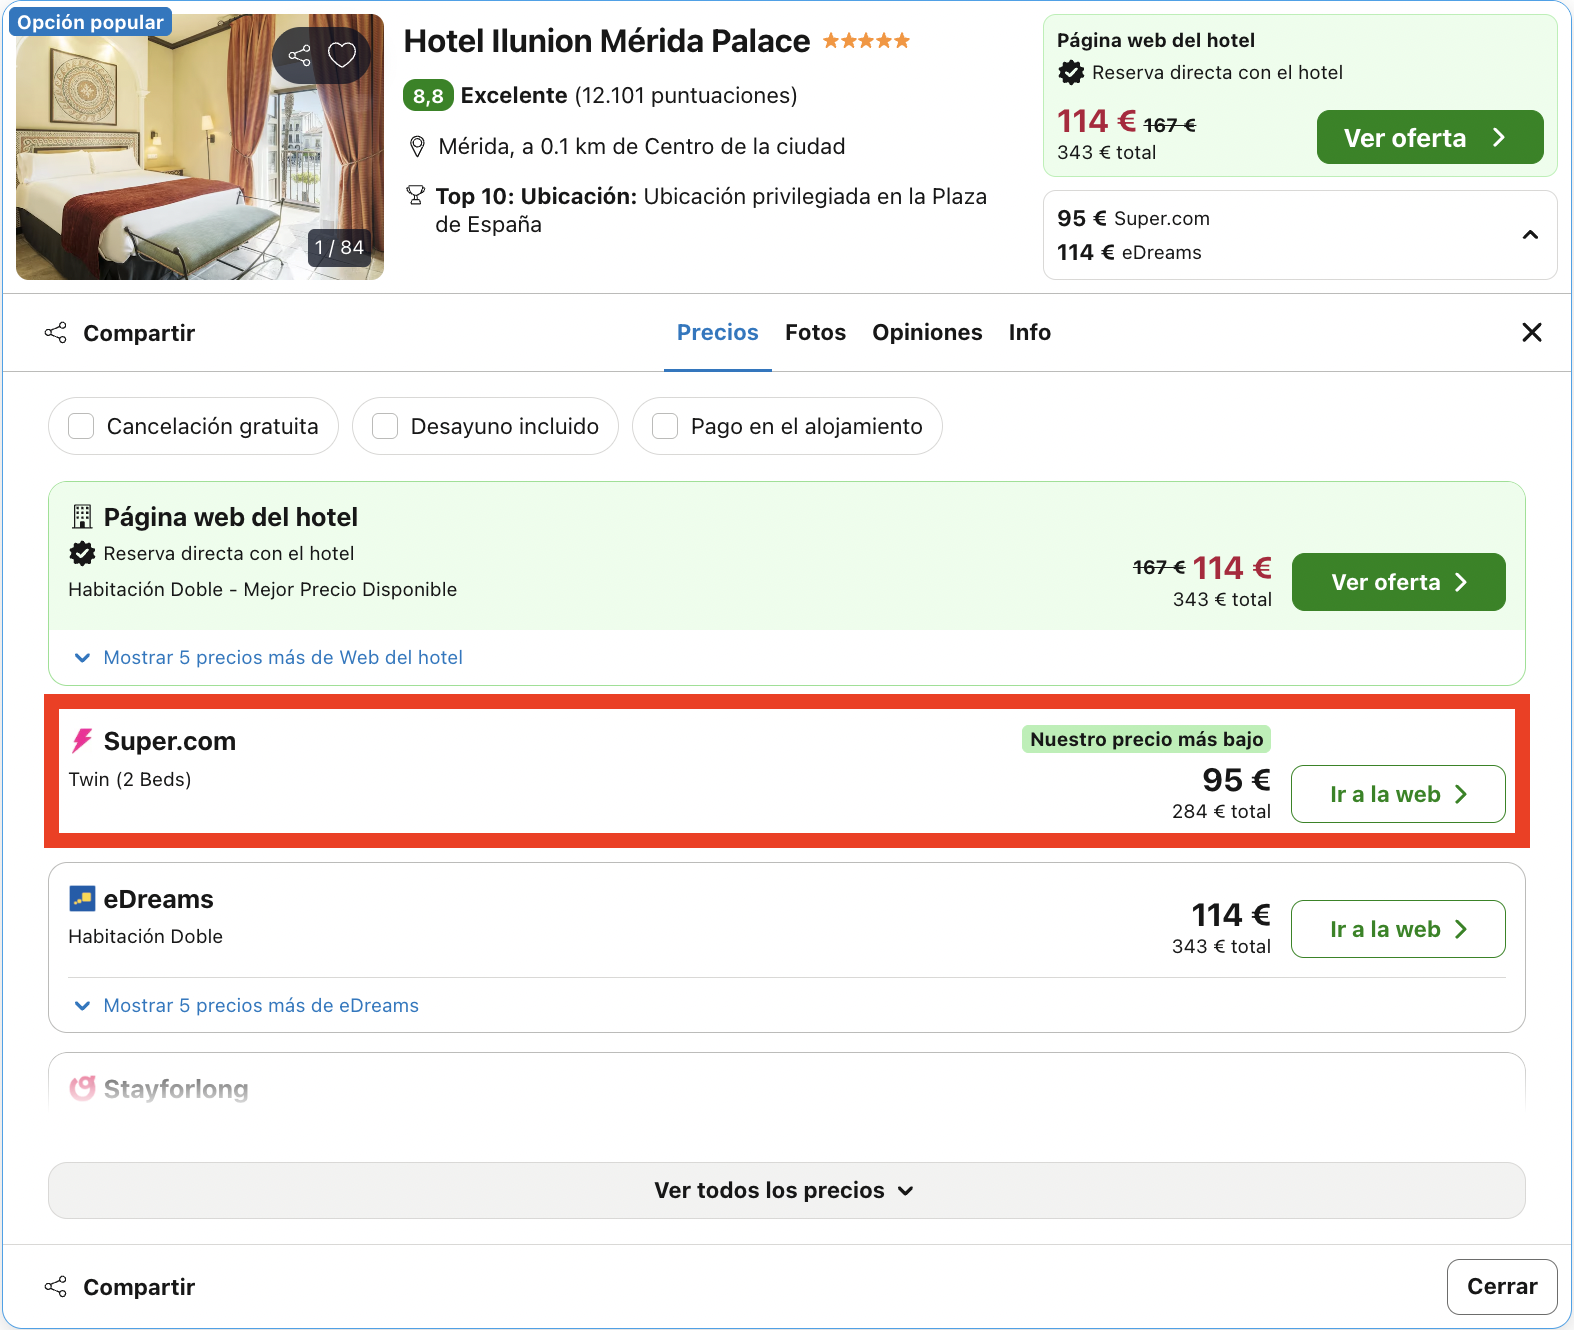
Task: Click the building icon next to Página web del hotel
Action: pyautogui.click(x=82, y=517)
